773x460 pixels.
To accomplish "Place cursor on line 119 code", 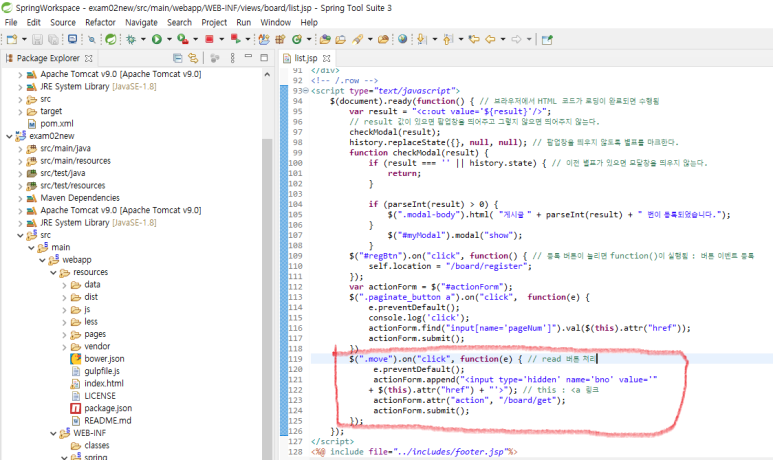I will pyautogui.click(x=473, y=359).
